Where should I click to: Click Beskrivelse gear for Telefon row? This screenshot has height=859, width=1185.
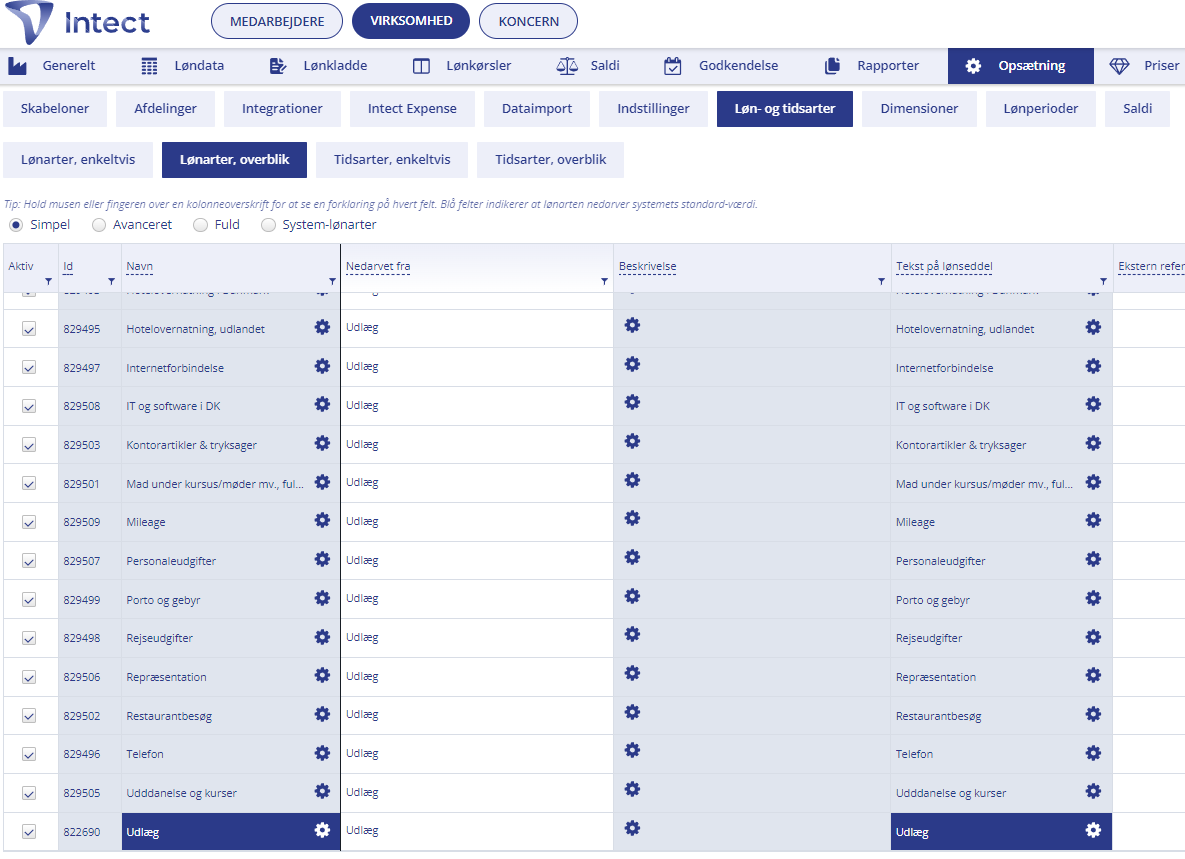coord(633,750)
